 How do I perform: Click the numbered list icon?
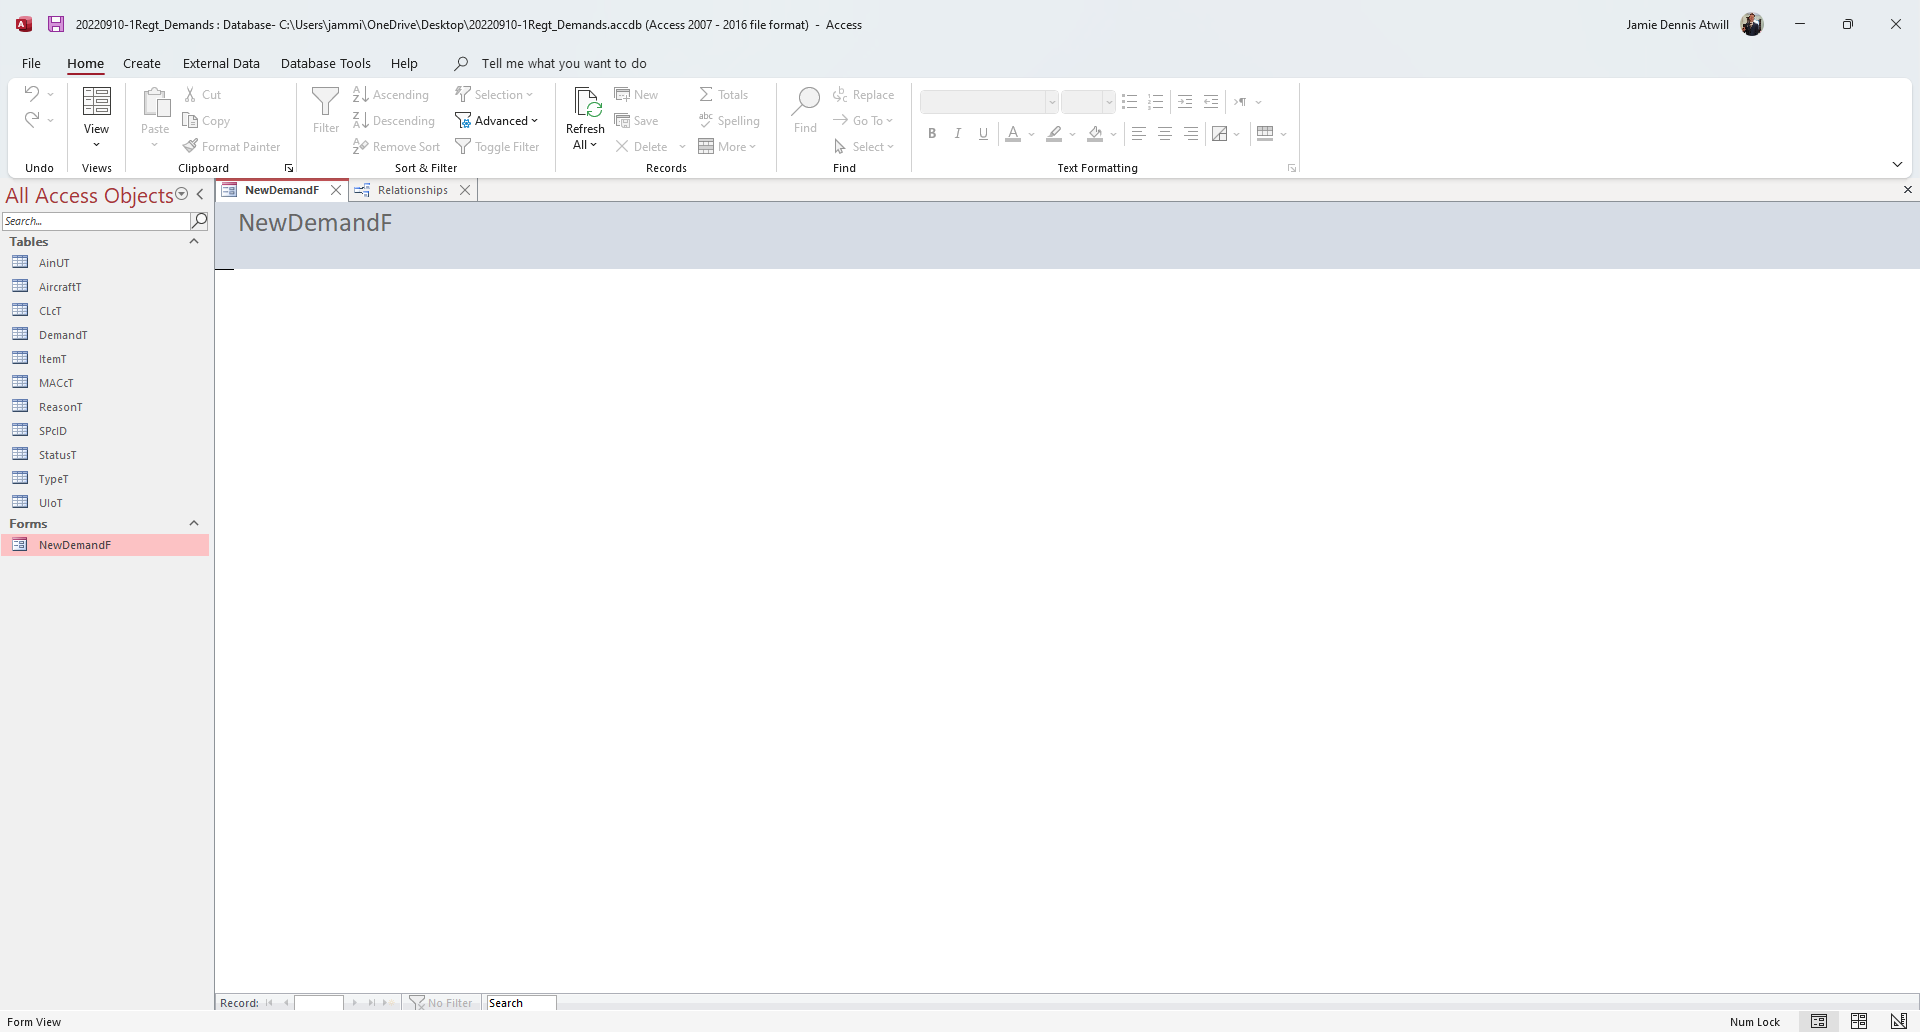[x=1156, y=102]
